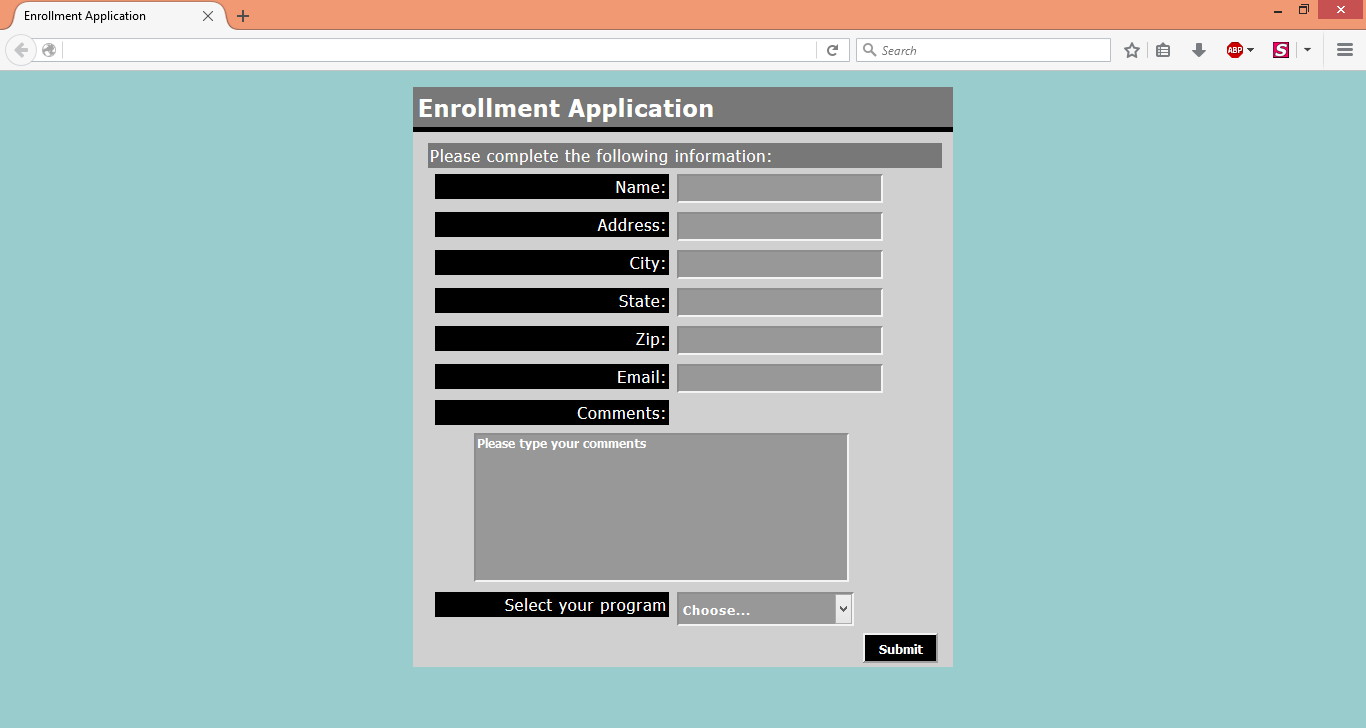Screen dimensions: 1366x728
Task: Select the Enrollment Application tab
Action: tap(100, 16)
